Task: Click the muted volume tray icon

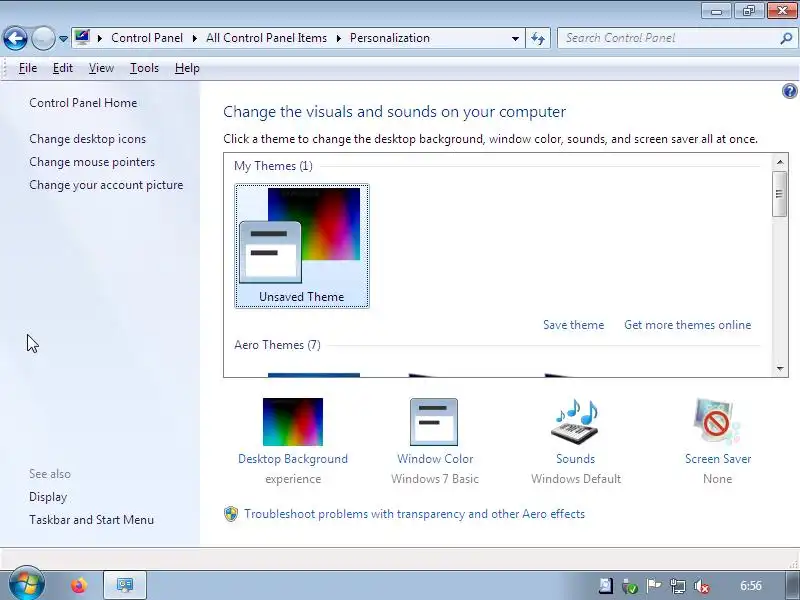Action: point(702,586)
